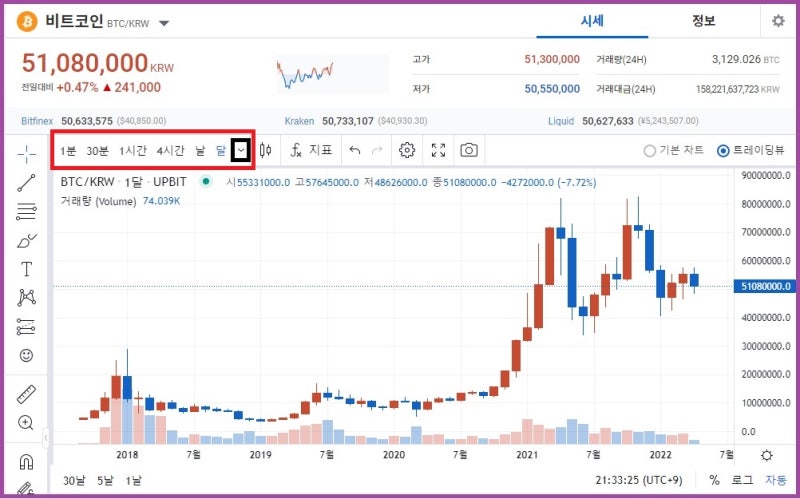800x499 pixels.
Task: Set date range to 1날
Action: 134,481
